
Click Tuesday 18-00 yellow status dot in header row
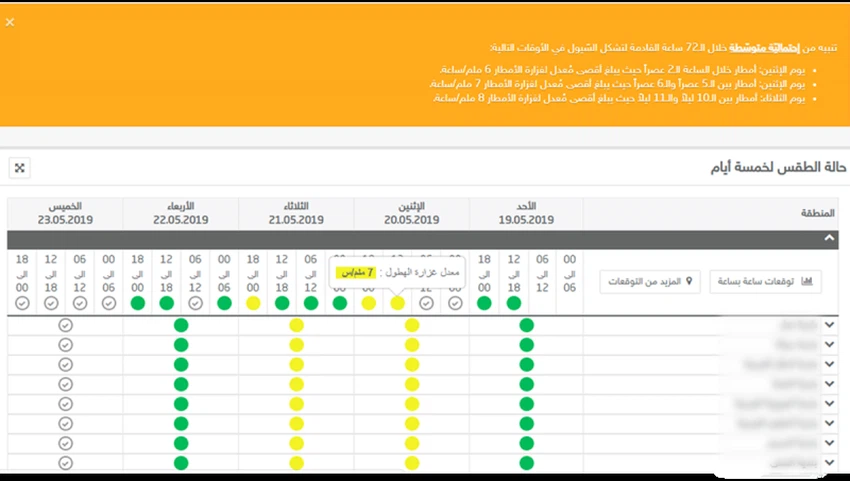point(253,303)
